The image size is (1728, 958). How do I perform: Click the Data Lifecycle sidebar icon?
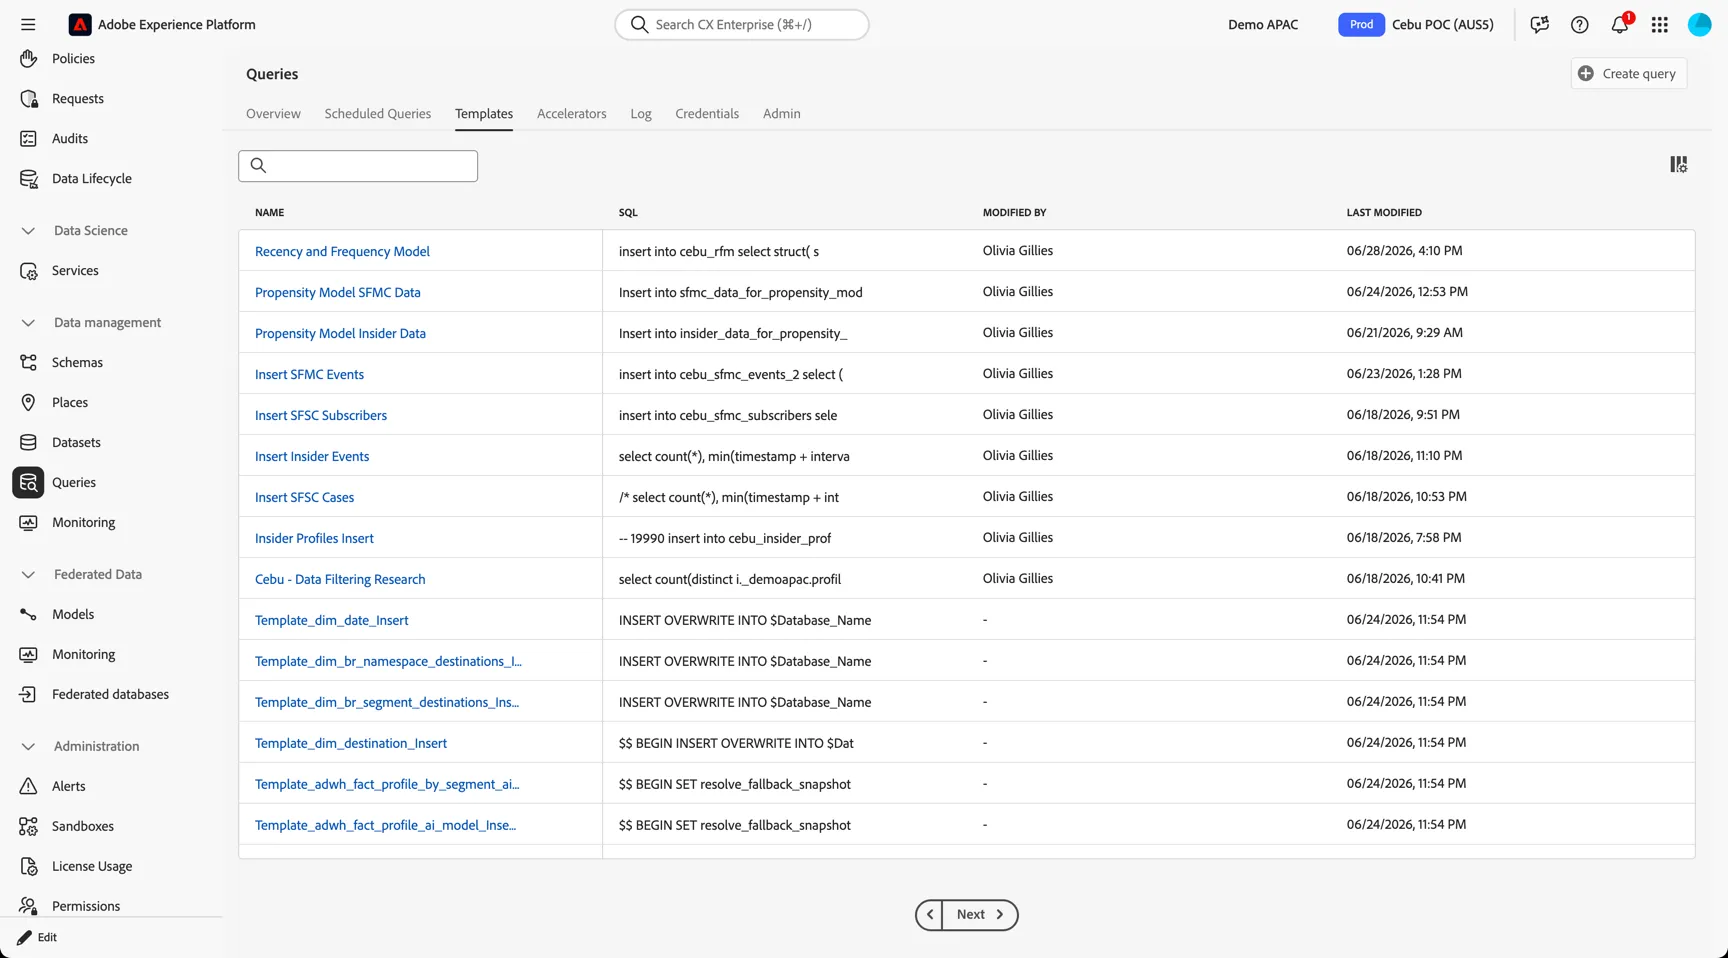tap(28, 179)
